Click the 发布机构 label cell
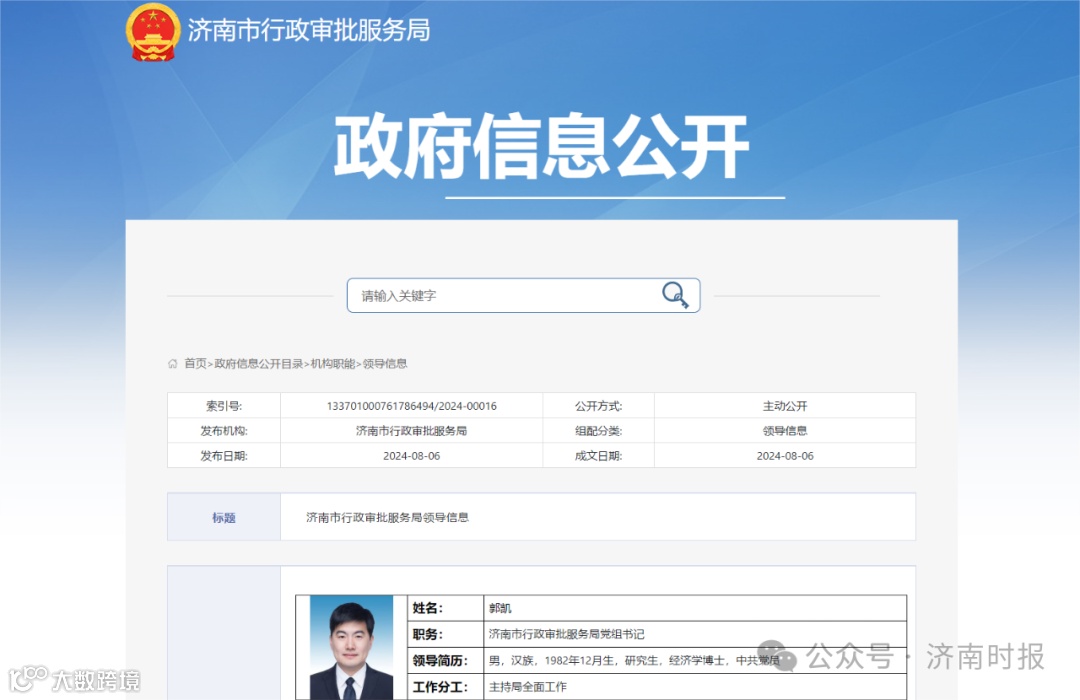This screenshot has width=1080, height=700. coord(224,431)
